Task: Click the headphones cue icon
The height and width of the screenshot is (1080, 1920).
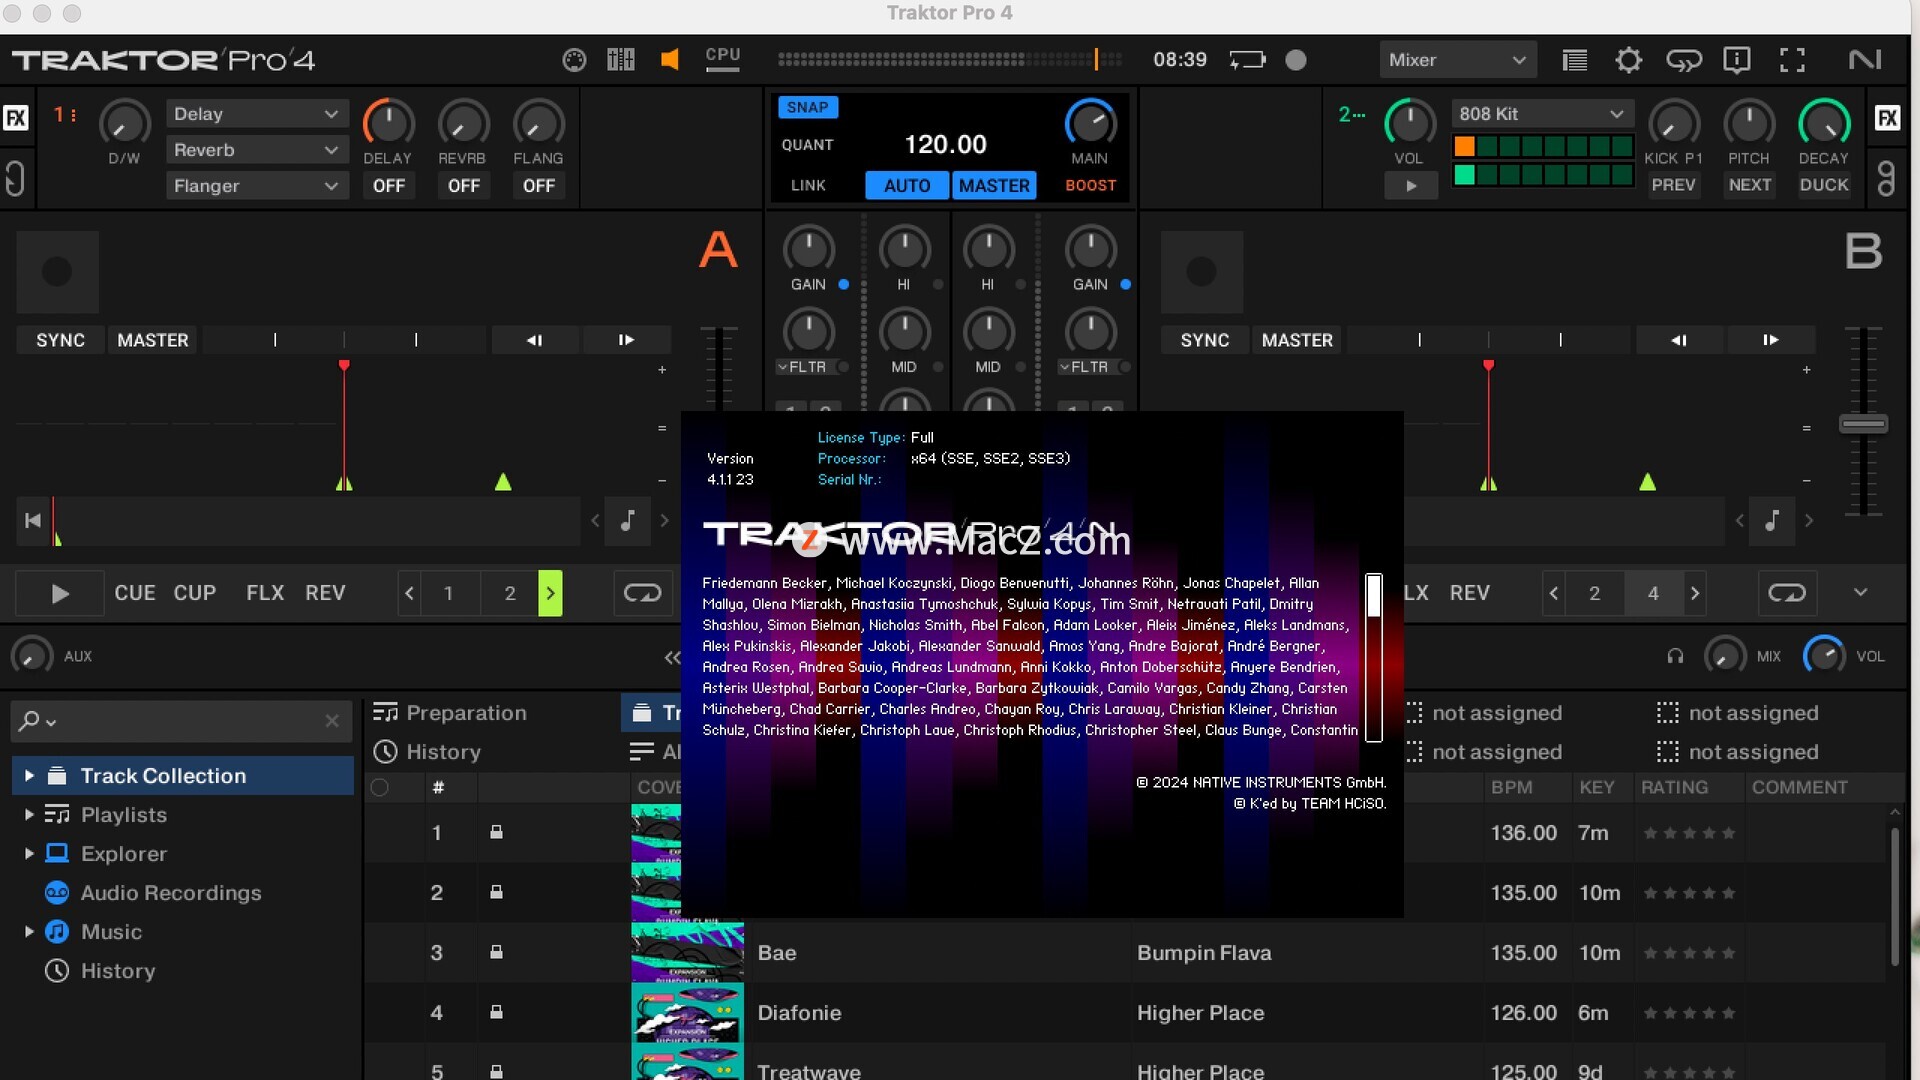Action: [1675, 656]
